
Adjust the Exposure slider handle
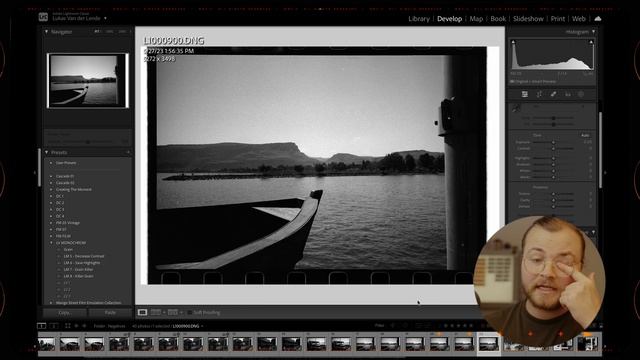click(553, 142)
